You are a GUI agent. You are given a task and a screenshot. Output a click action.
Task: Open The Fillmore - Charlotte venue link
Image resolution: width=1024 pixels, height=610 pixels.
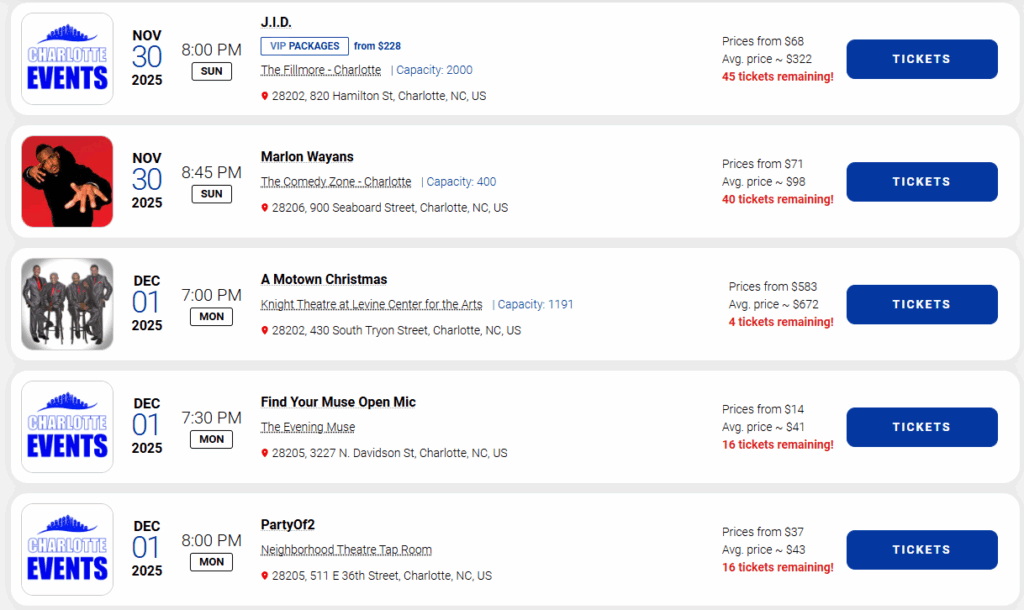[x=321, y=71]
